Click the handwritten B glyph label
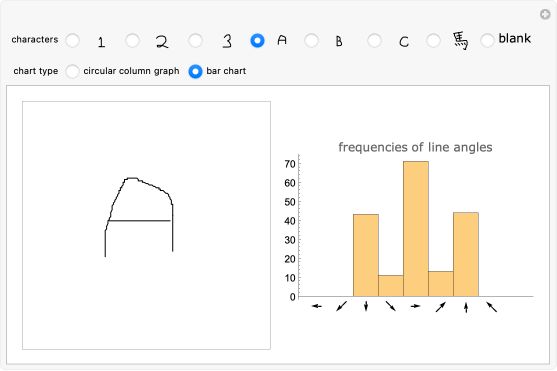557x371 pixels. pyautogui.click(x=339, y=41)
